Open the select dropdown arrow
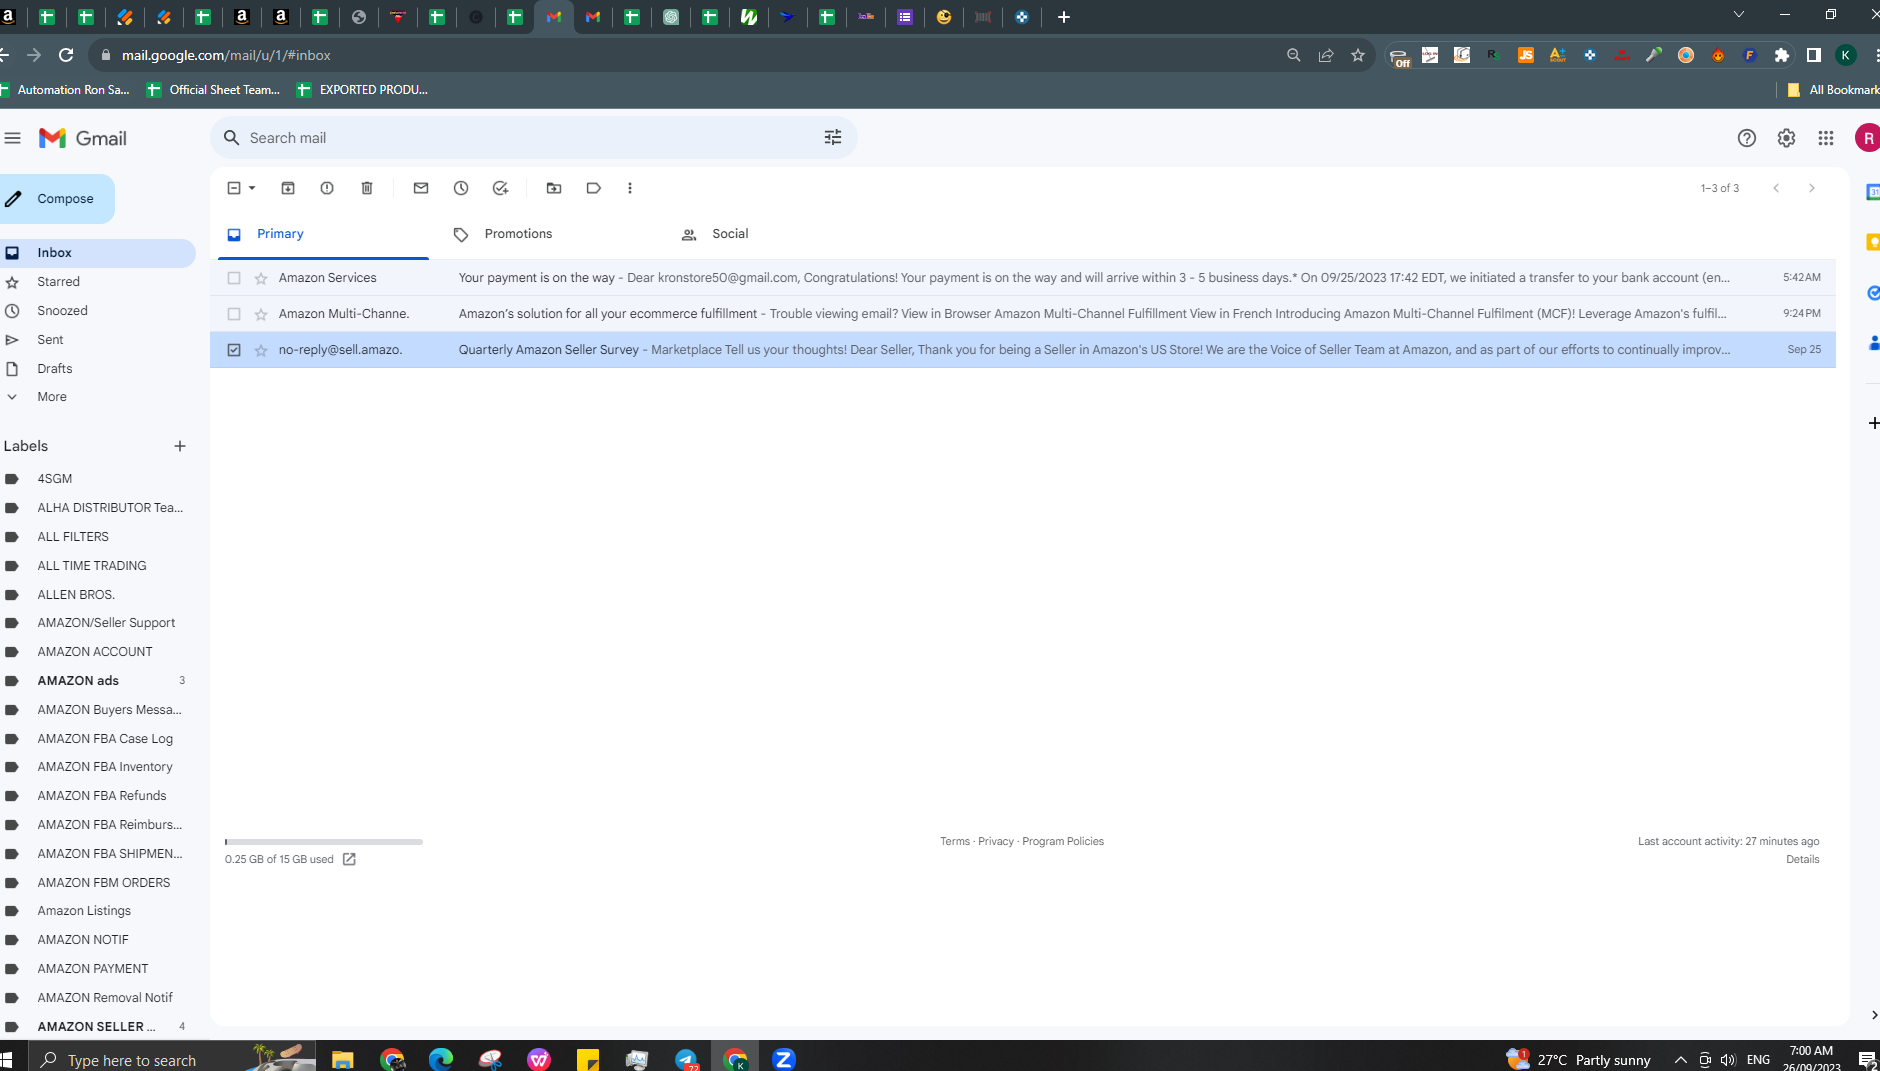This screenshot has width=1880, height=1071. 252,188
